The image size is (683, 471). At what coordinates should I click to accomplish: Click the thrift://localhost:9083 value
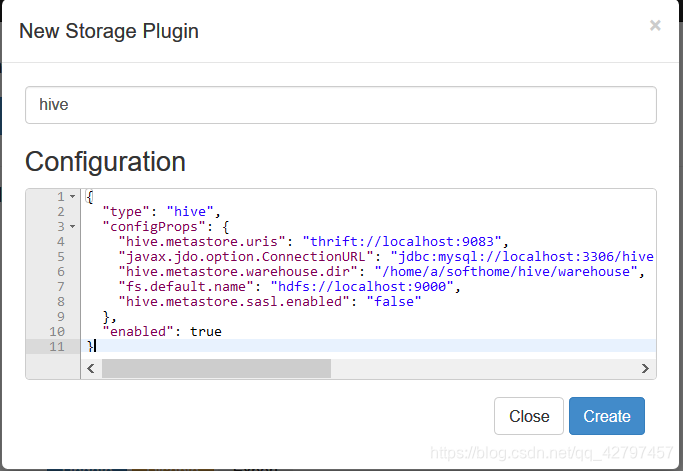pos(402,242)
